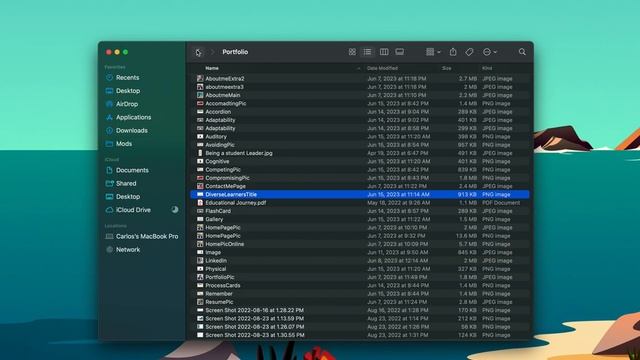Go back with the back arrow button
The height and width of the screenshot is (360, 640).
[198, 52]
